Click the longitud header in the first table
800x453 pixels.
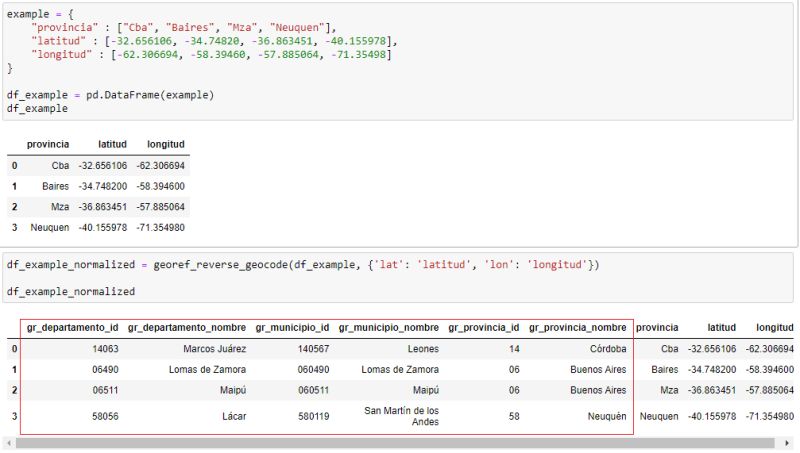[166, 144]
